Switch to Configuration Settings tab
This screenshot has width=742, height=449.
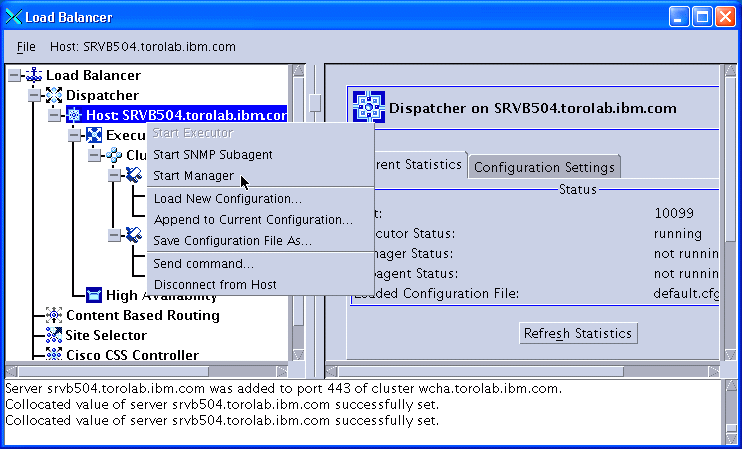[544, 167]
